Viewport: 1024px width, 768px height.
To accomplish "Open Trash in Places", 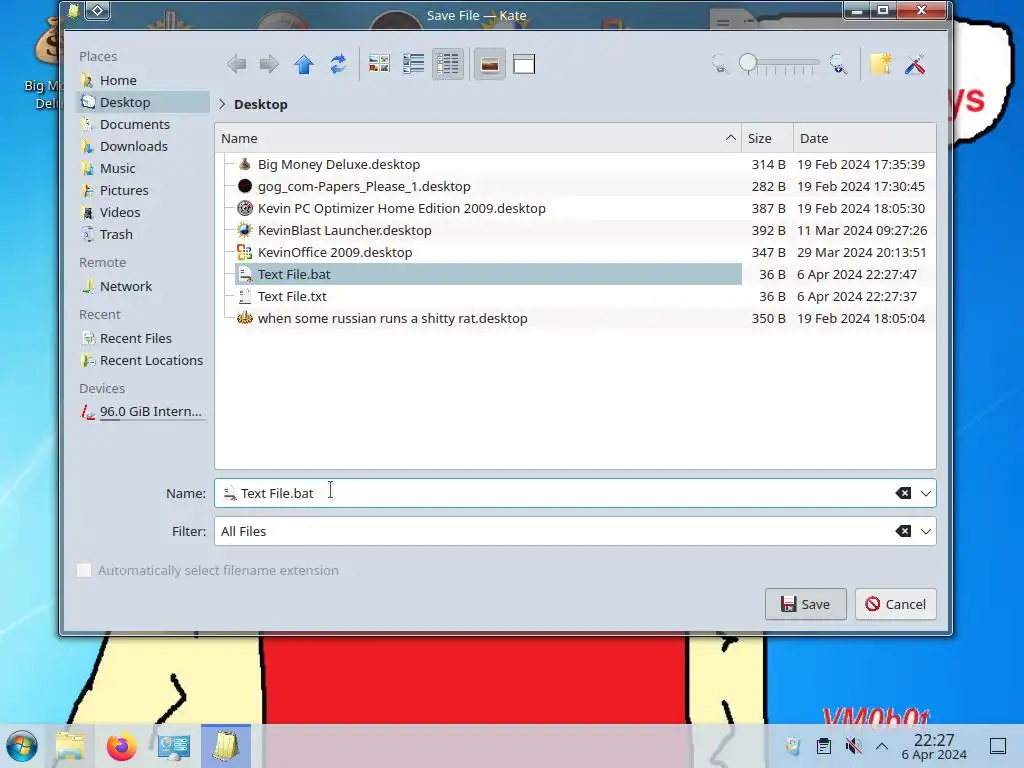I will (x=142, y=234).
